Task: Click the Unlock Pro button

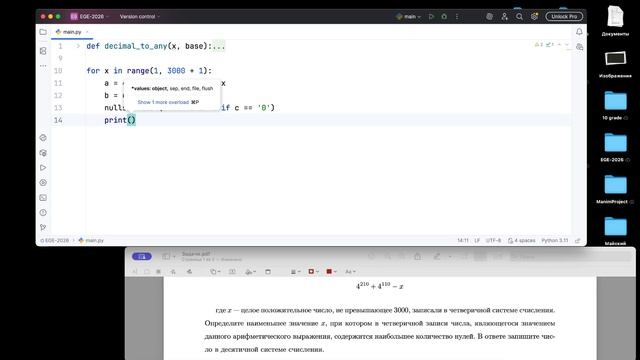Action: pyautogui.click(x=564, y=17)
